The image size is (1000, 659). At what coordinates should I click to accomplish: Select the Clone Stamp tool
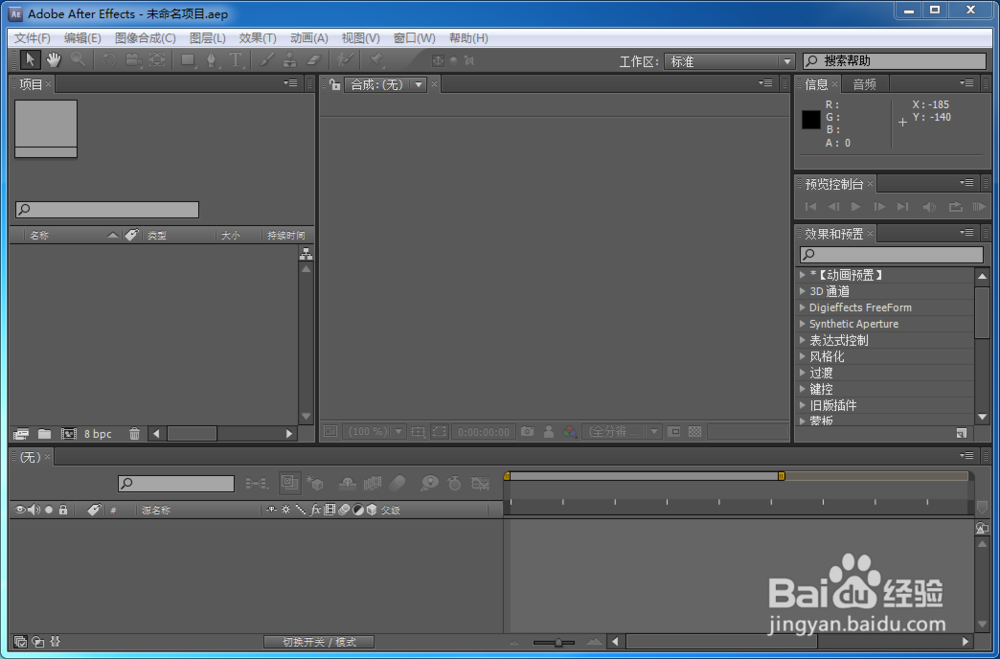(290, 61)
